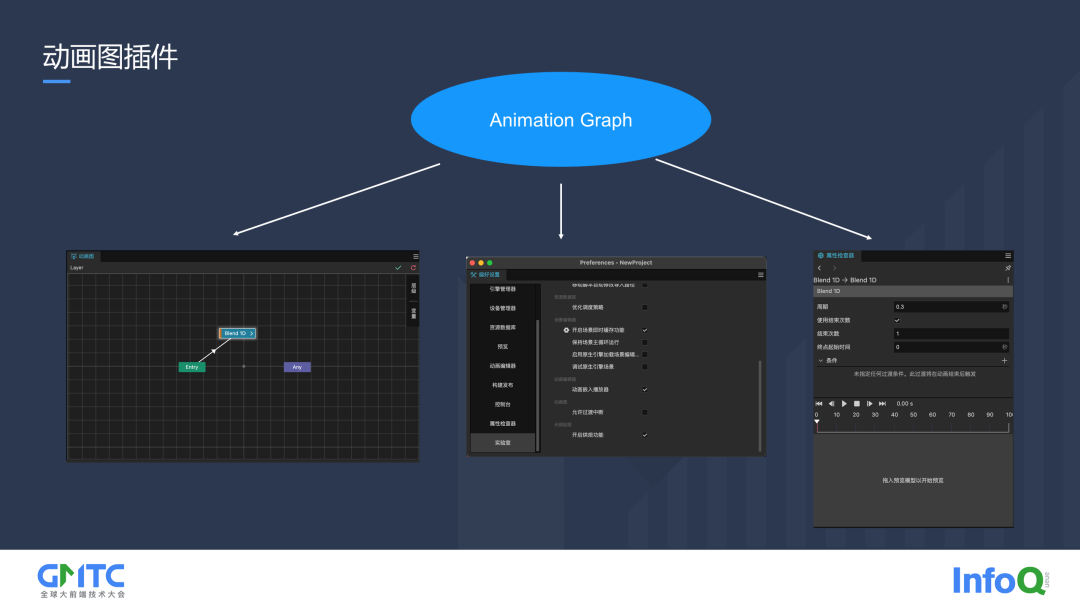
Task: Select 动画编辑器 in the preferences sidebar
Action: click(502, 366)
